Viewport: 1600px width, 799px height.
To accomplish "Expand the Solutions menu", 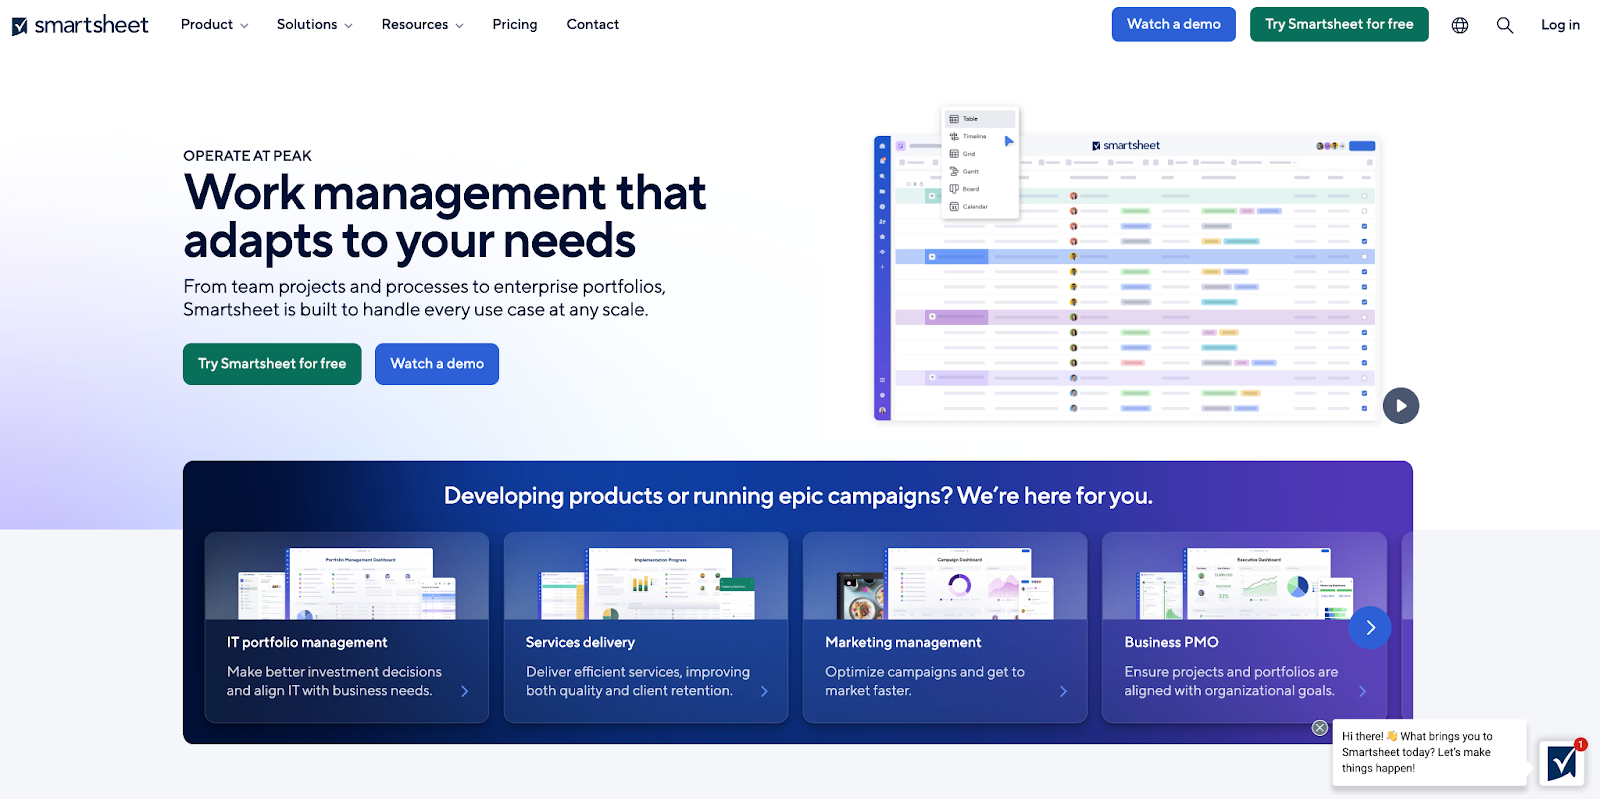I will coord(314,24).
